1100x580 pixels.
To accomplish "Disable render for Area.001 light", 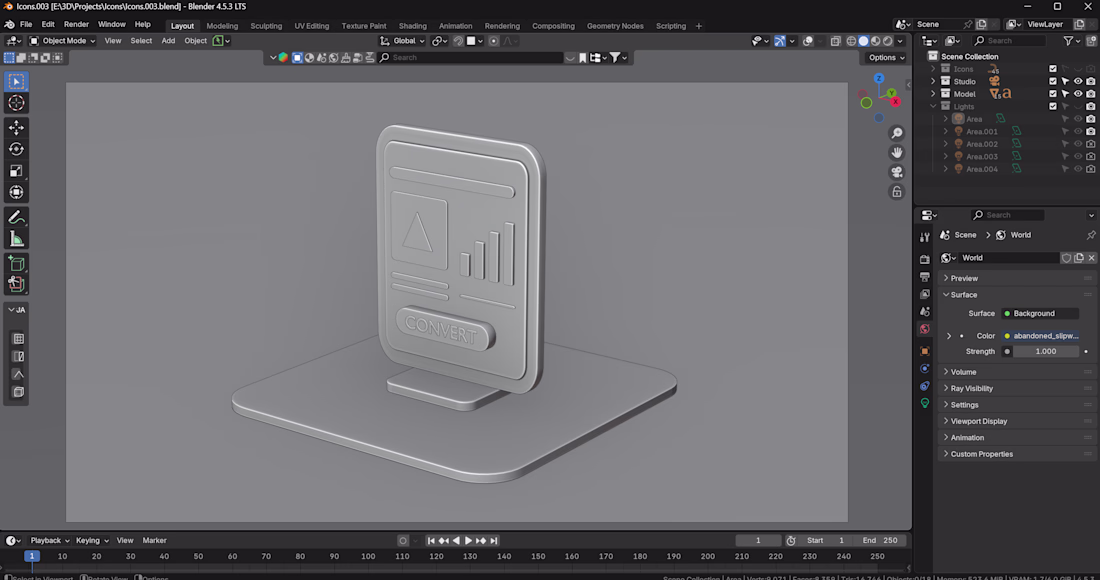I will (x=1090, y=131).
